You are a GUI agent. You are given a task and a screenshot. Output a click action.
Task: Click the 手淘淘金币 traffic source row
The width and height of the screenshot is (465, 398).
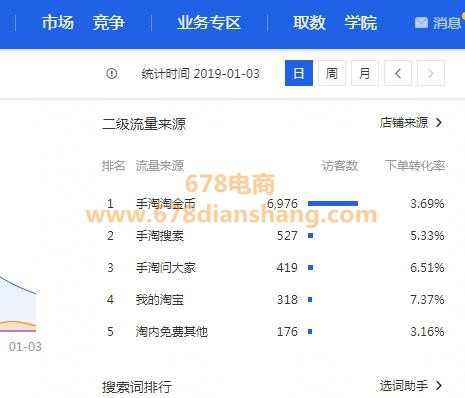(x=273, y=203)
